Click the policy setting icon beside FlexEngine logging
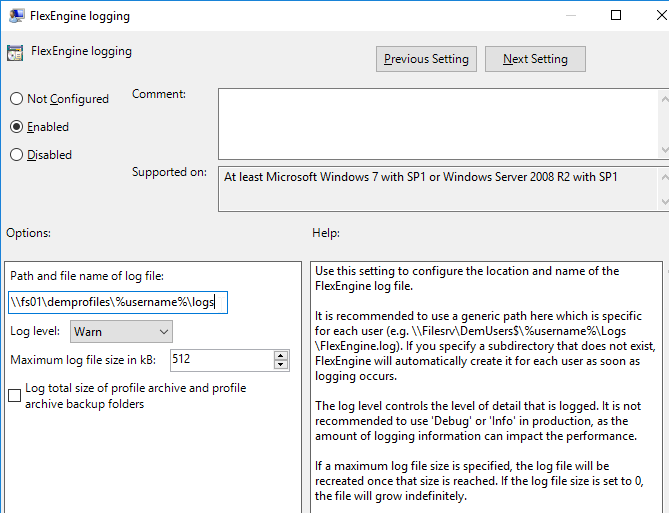 coord(15,52)
